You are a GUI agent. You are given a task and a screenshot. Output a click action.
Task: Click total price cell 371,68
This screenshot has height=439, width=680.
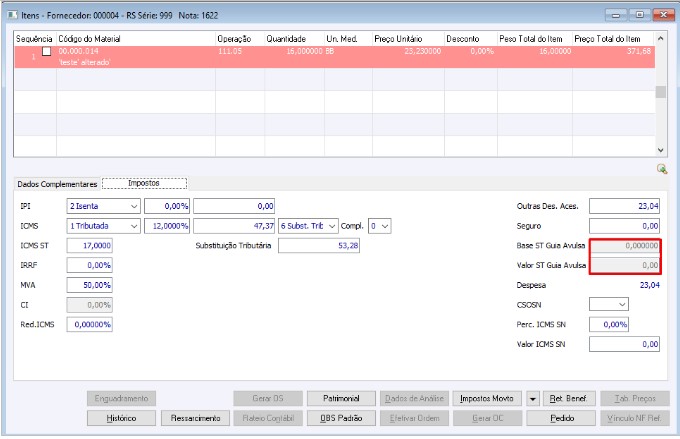(639, 51)
